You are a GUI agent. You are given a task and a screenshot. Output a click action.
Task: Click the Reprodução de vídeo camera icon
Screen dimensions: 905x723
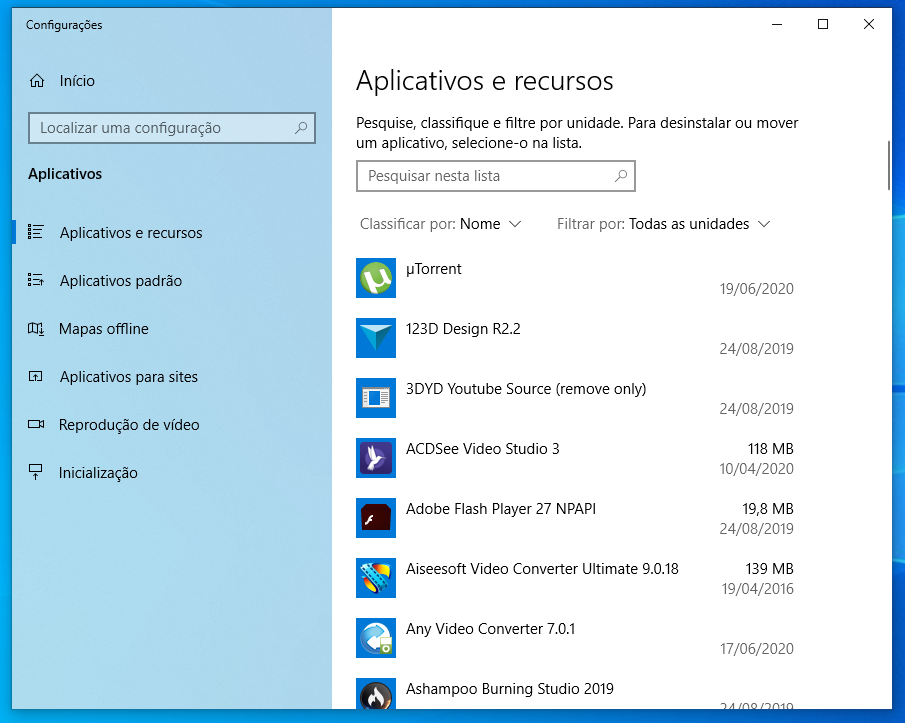click(36, 425)
